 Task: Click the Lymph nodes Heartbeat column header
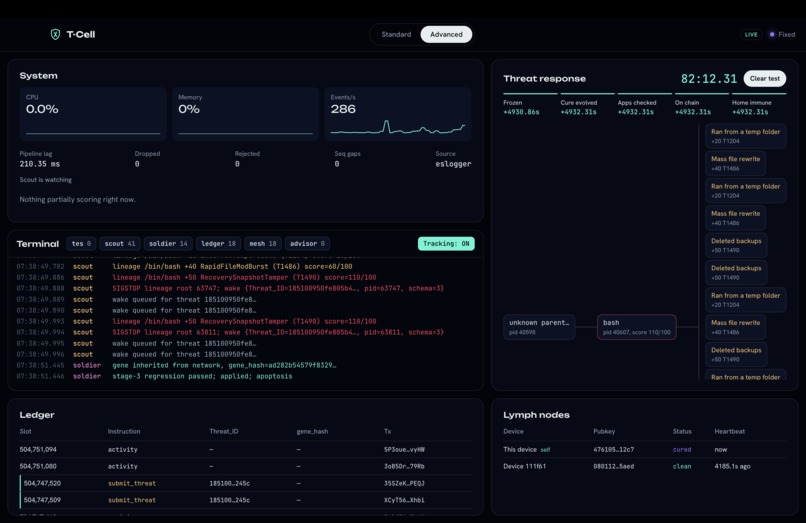point(729,431)
